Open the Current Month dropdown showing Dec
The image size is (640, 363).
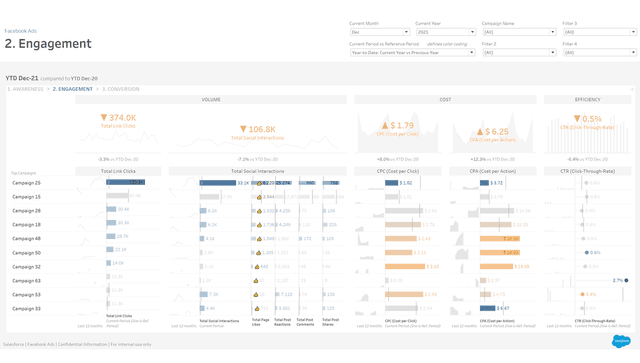[380, 32]
